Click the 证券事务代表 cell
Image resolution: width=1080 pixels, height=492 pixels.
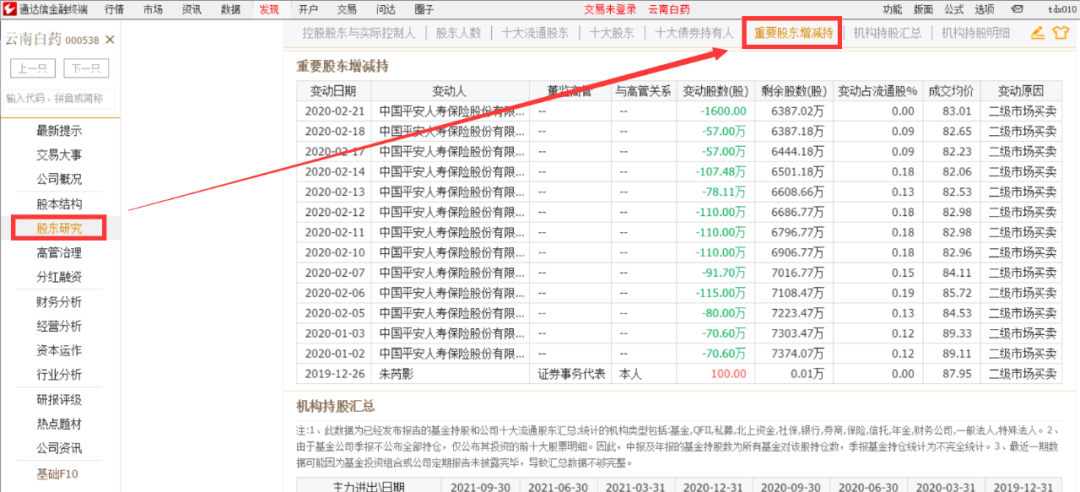click(x=571, y=374)
